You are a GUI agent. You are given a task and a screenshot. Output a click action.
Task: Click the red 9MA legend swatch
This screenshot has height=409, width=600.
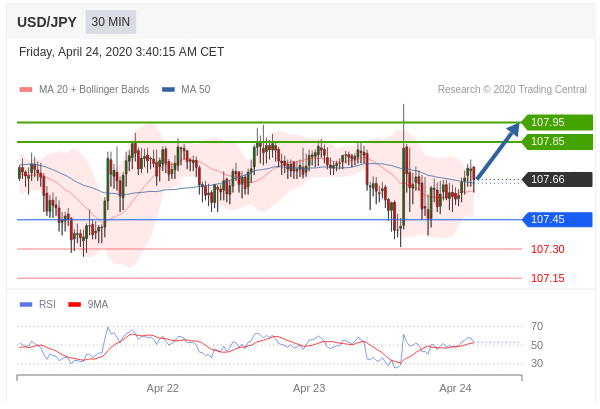pos(74,305)
